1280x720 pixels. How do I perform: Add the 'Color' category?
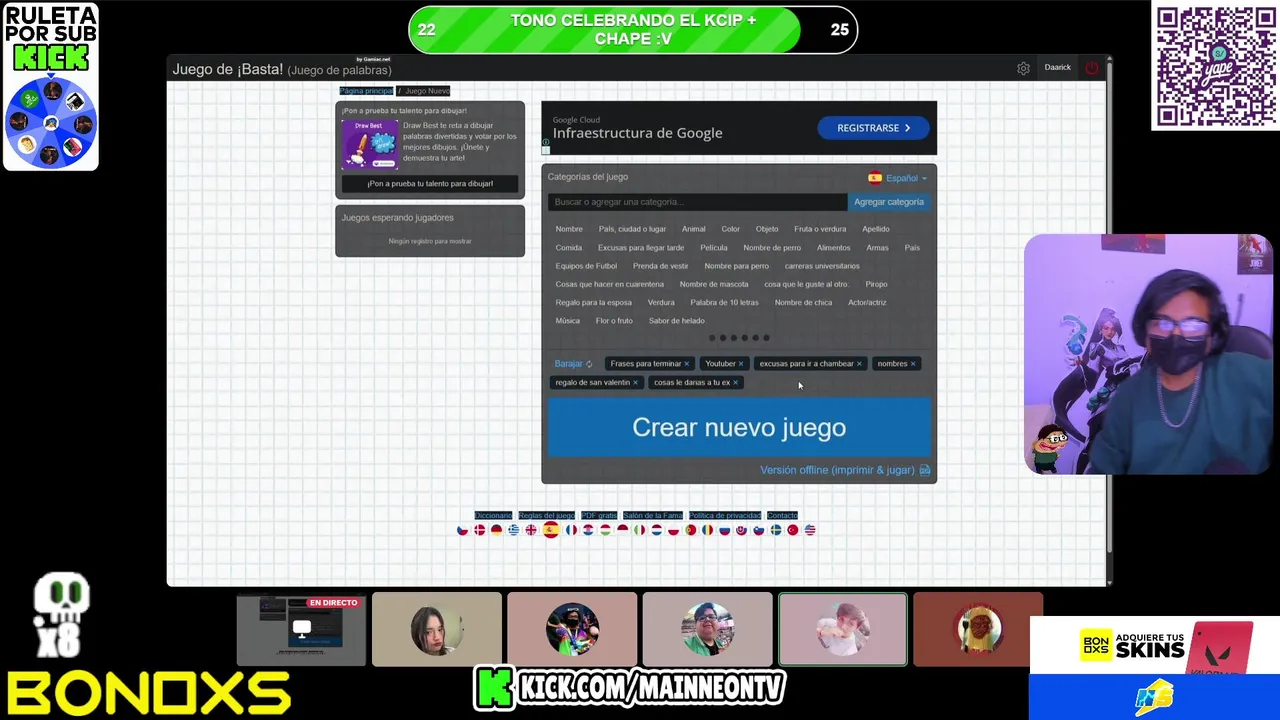731,229
